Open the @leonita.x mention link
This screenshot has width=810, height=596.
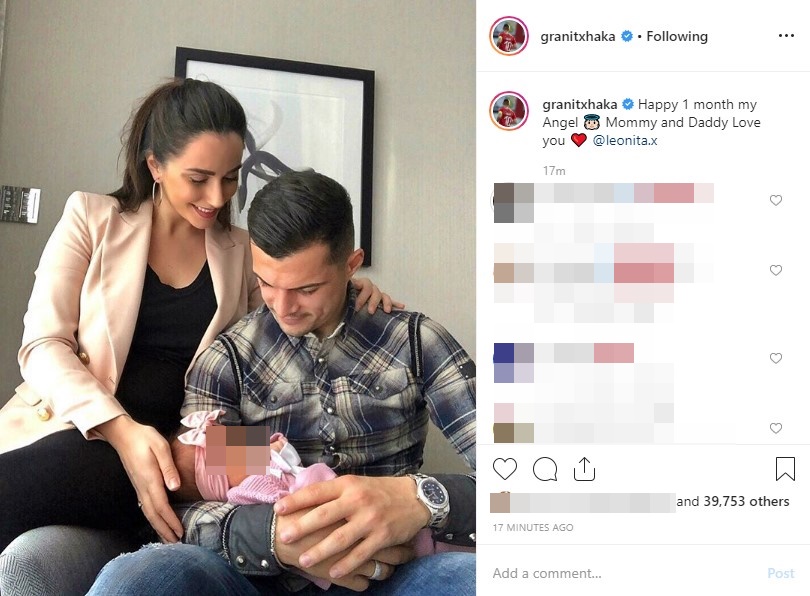click(x=625, y=140)
